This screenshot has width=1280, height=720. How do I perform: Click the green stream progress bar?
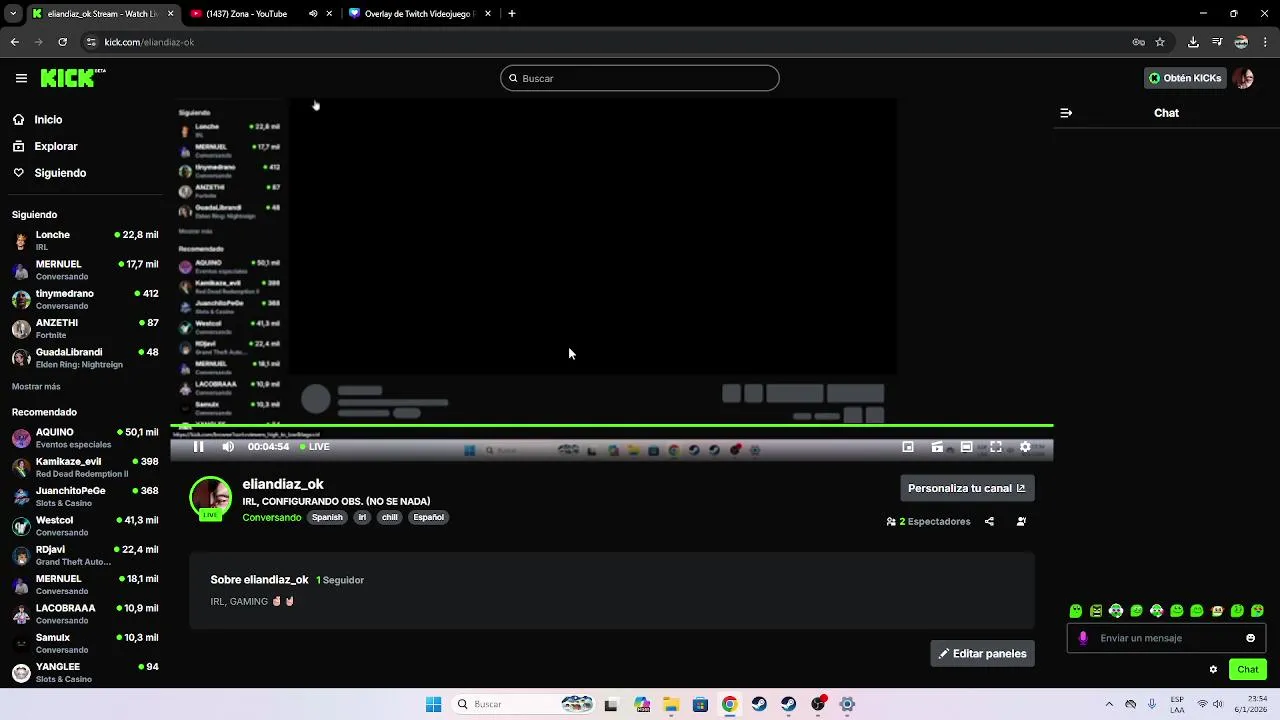[612, 426]
